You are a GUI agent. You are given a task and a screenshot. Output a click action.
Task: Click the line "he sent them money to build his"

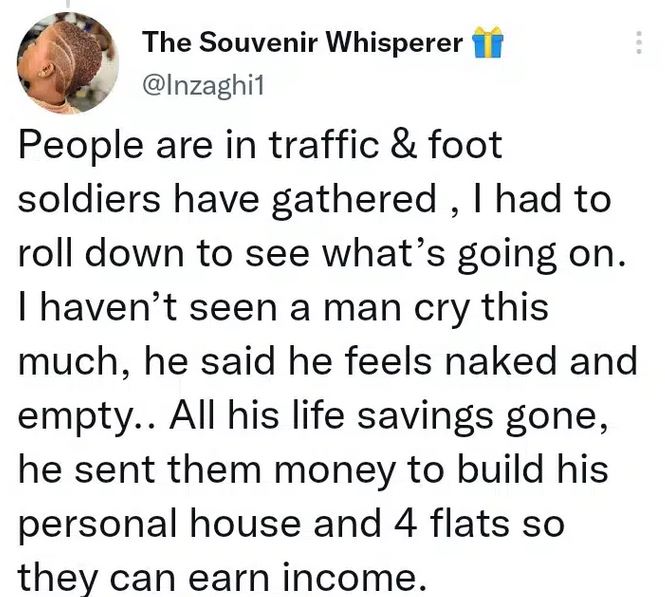coord(311,461)
